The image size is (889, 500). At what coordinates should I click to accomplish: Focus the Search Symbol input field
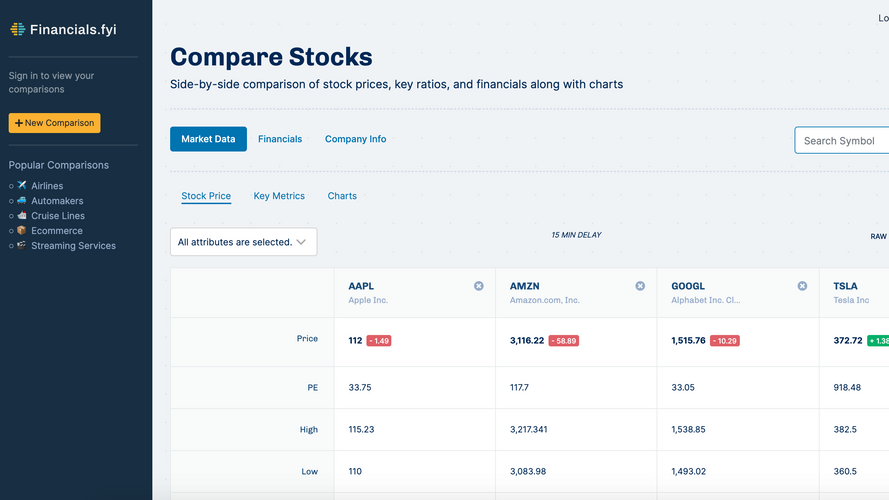(841, 141)
